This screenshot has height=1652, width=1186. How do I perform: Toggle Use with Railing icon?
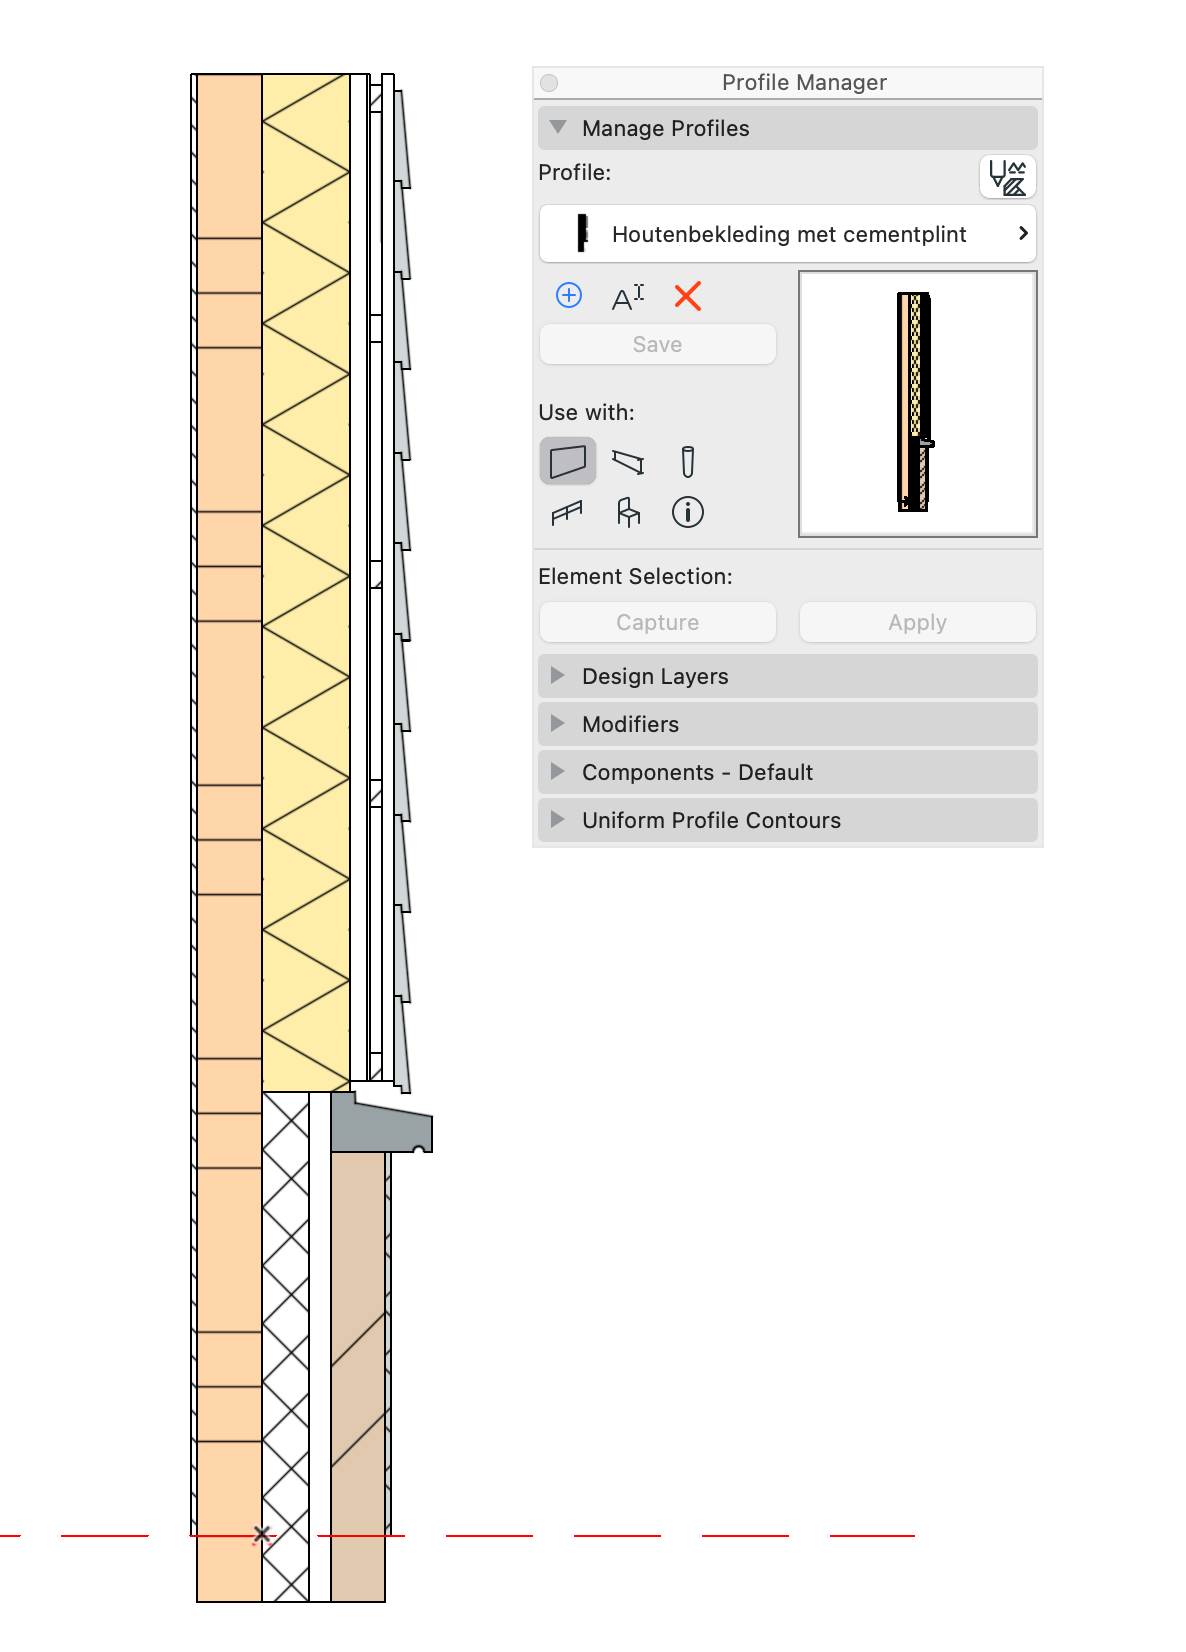point(567,512)
